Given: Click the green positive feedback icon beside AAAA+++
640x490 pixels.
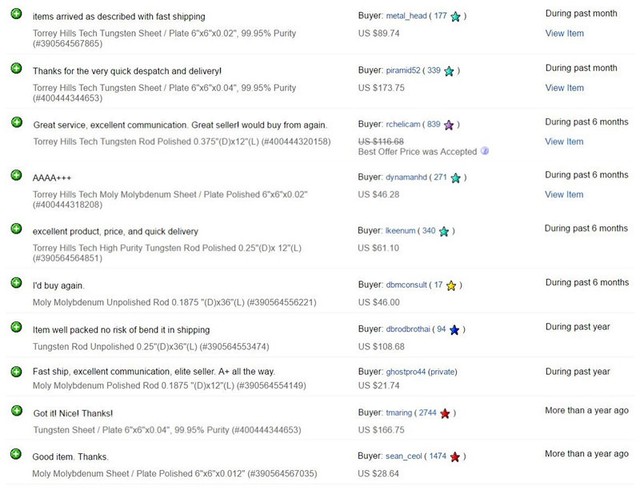Looking at the screenshot, I should (x=16, y=175).
